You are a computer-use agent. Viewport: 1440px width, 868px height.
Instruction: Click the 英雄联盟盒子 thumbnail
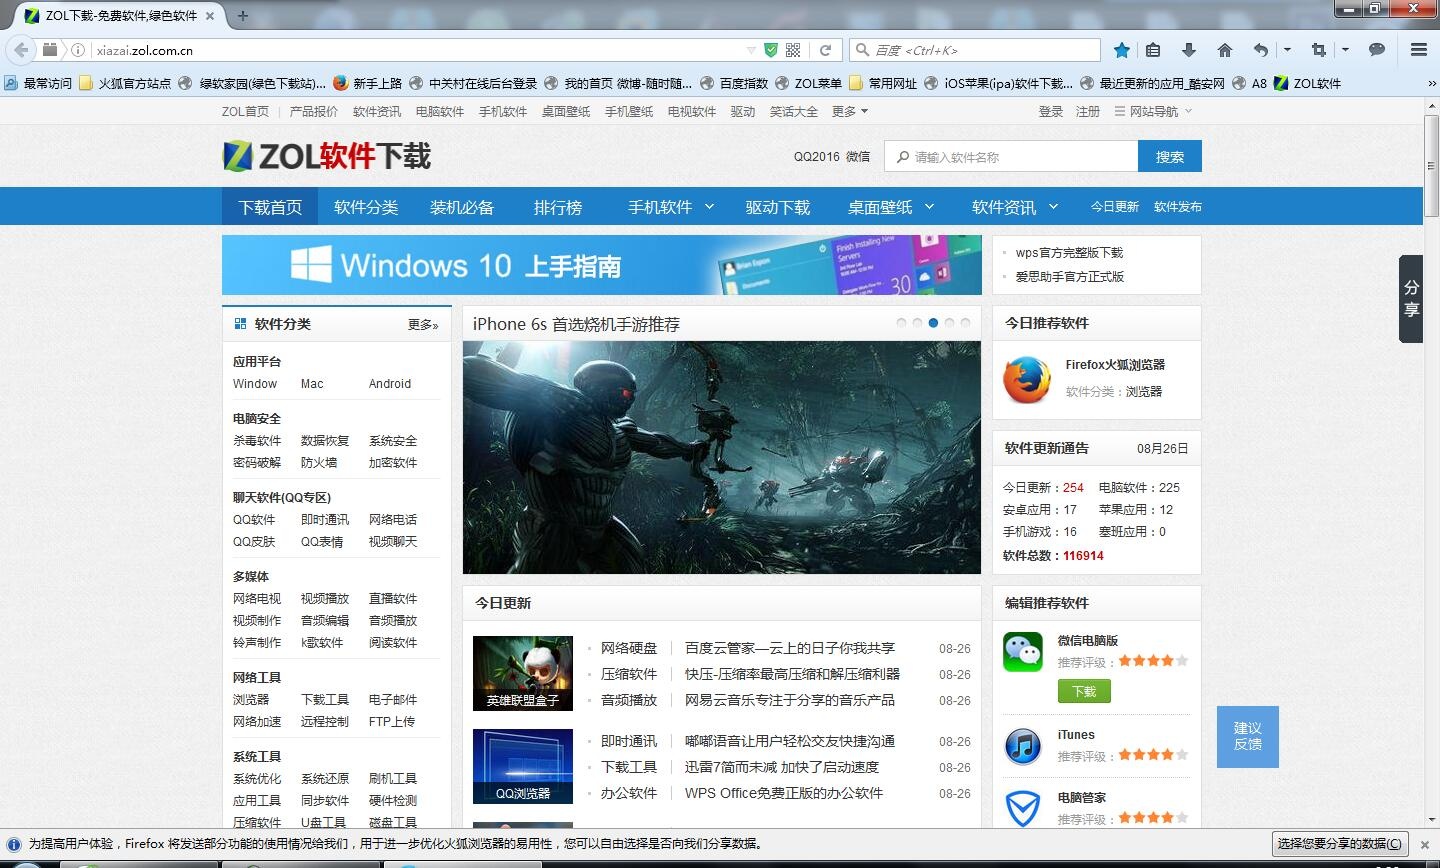(x=523, y=673)
